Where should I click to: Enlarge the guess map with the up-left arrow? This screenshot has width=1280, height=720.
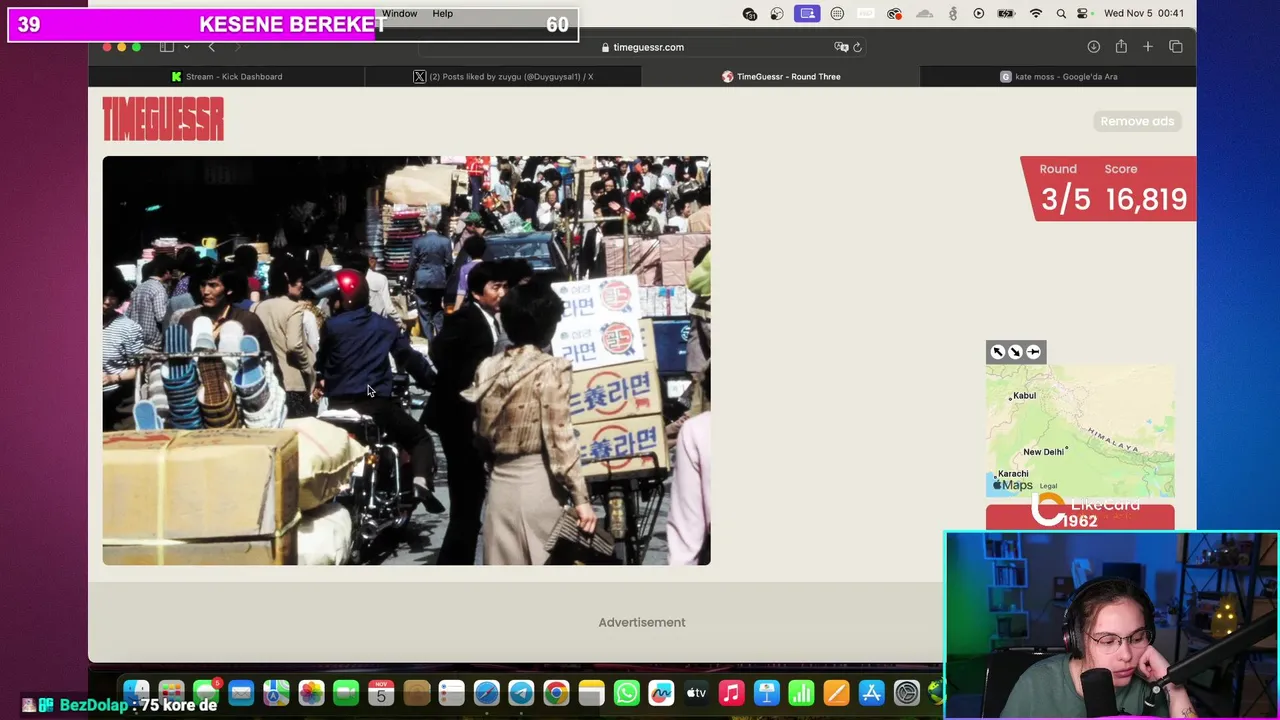(x=997, y=352)
